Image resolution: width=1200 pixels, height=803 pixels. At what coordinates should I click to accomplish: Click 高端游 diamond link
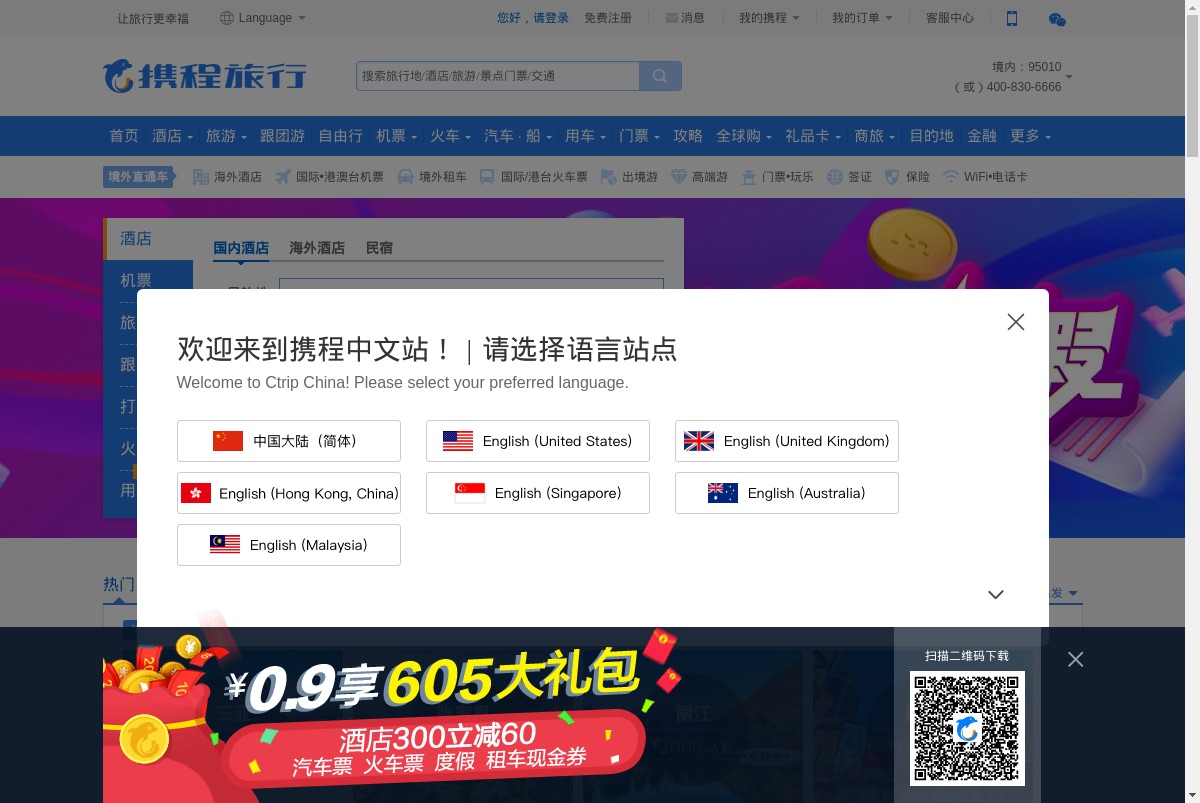(x=699, y=177)
